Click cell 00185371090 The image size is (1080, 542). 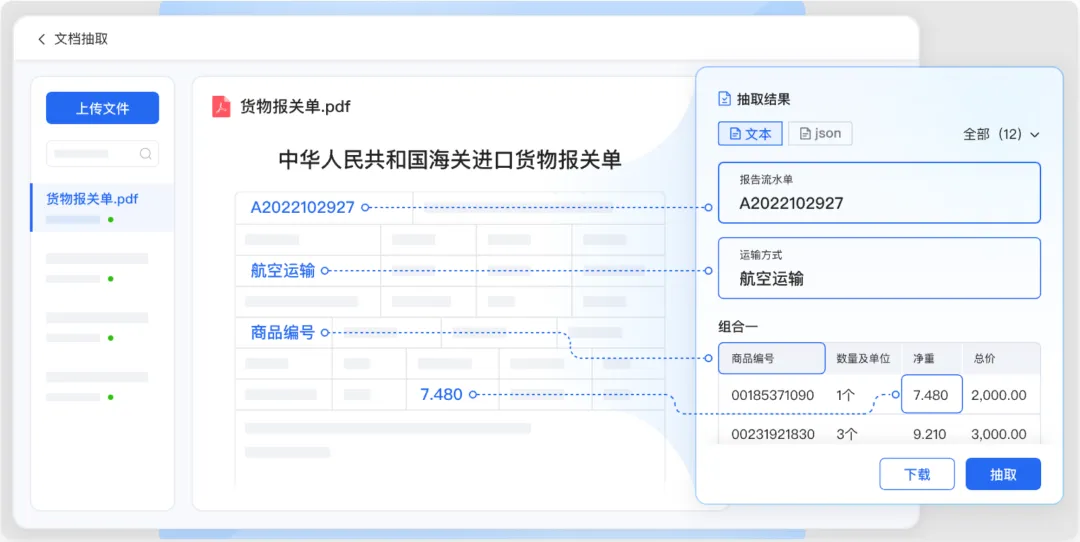pos(772,395)
